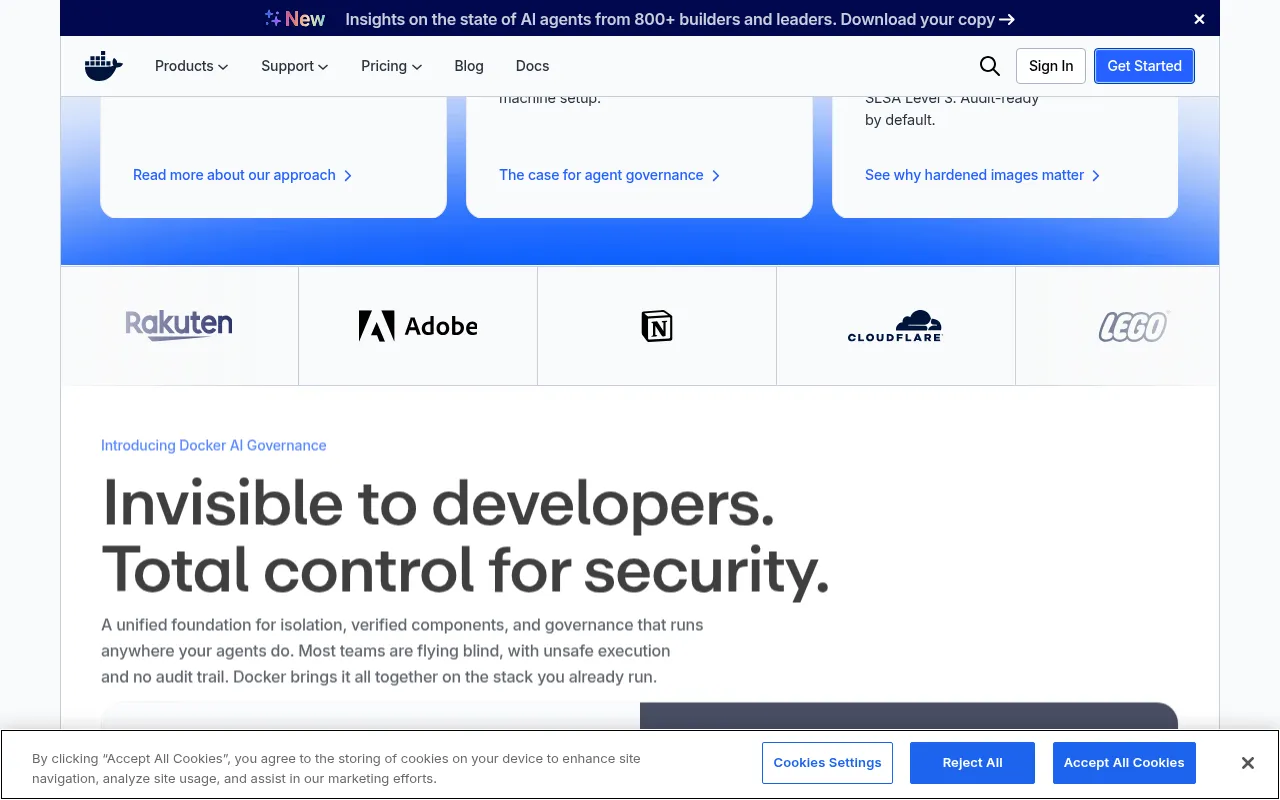Click the Cloudflare logo
The image size is (1280, 800).
[895, 326]
